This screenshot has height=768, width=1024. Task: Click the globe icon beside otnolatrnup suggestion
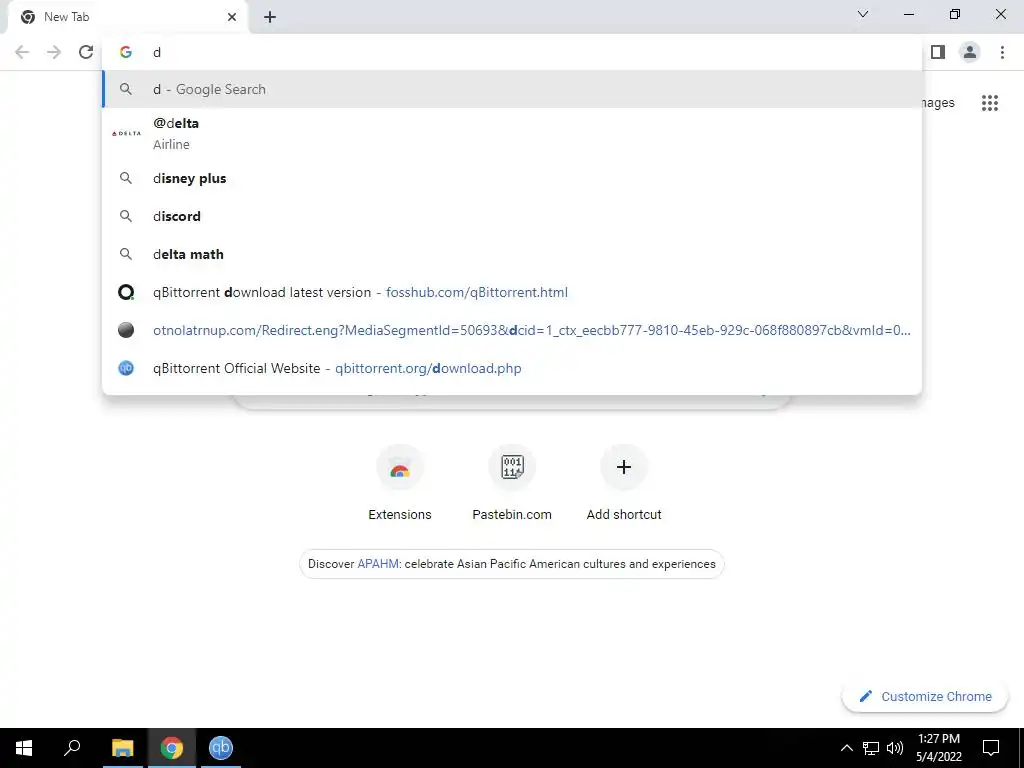point(126,330)
